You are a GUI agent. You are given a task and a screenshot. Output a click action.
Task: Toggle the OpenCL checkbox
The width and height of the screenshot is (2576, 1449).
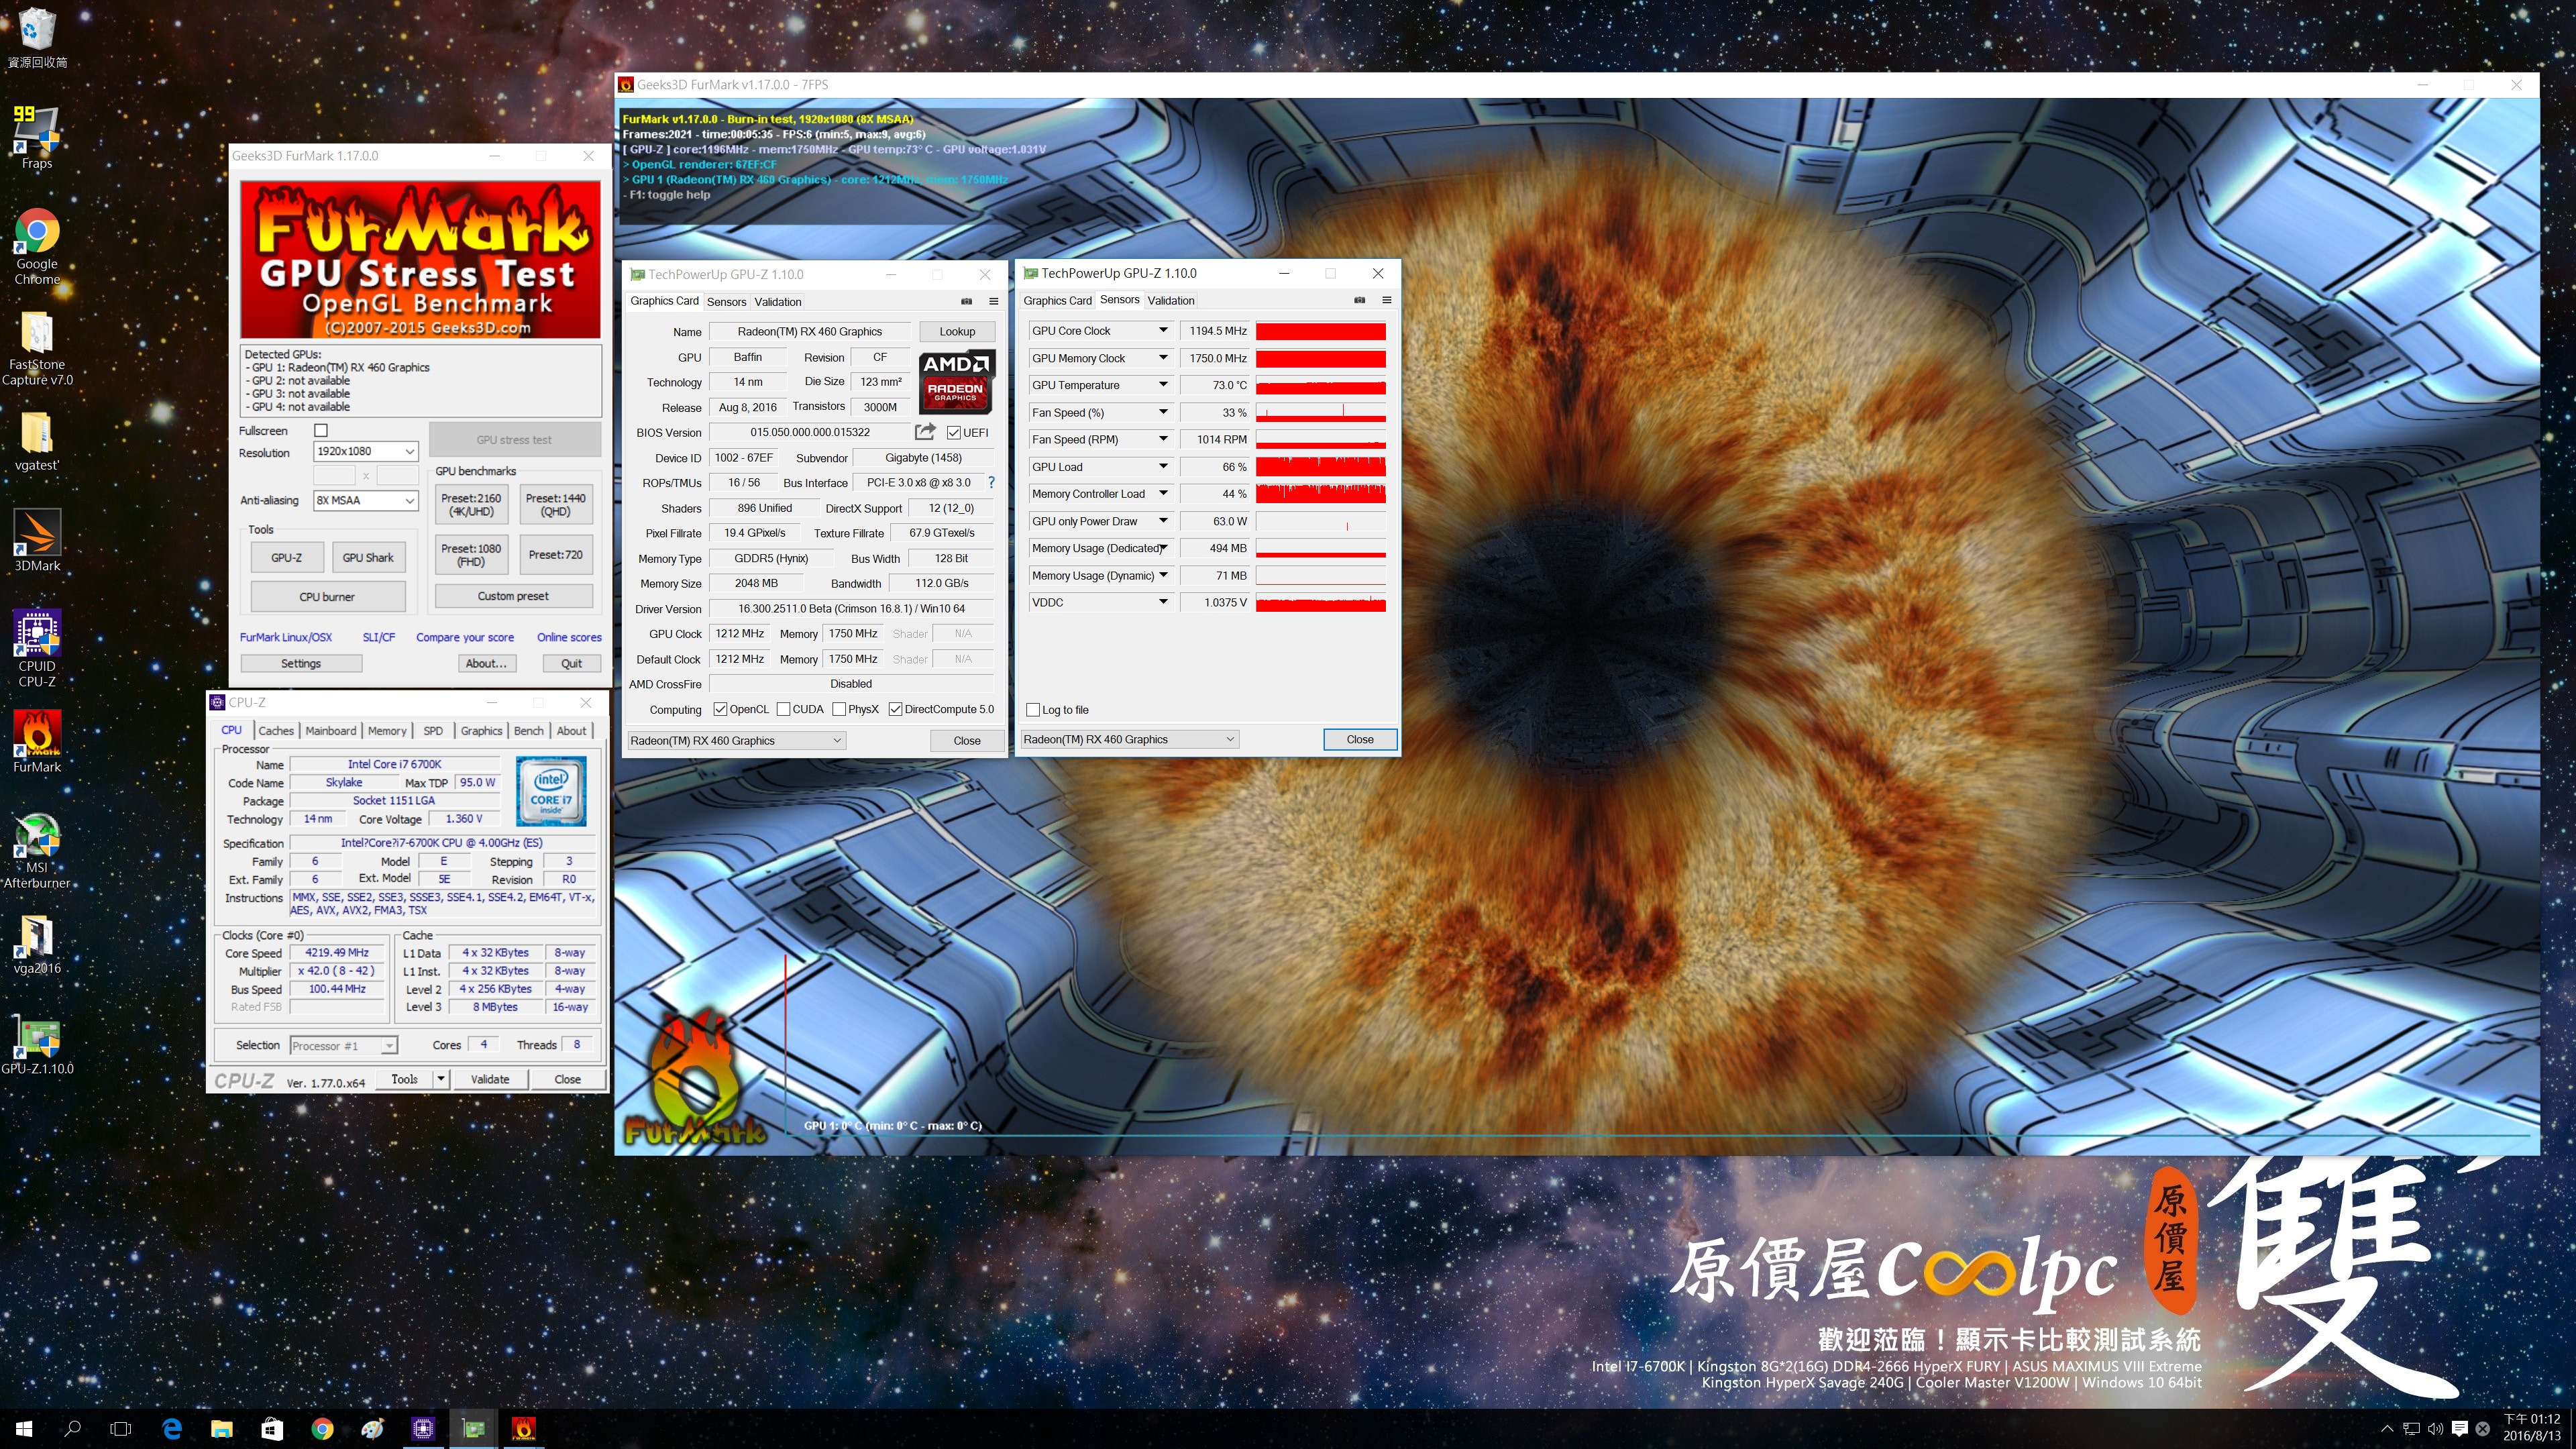[720, 709]
